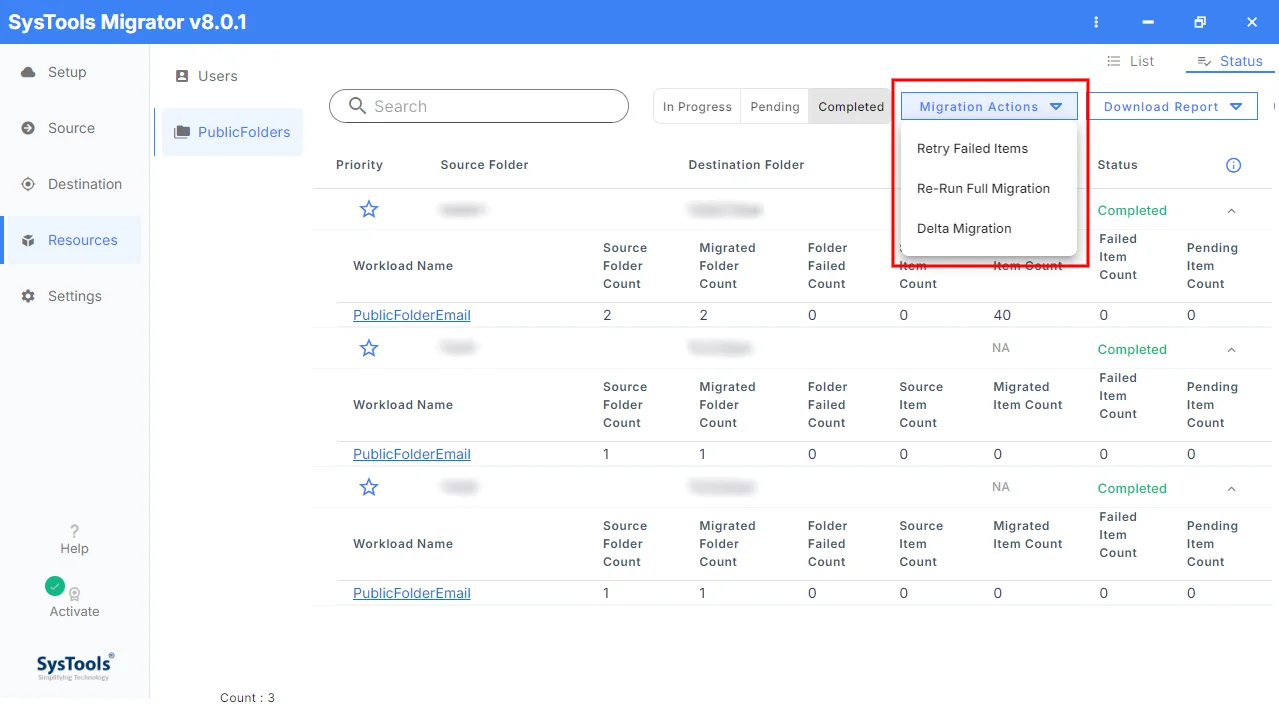Show Completed migrations
This screenshot has height=720, width=1279.
click(x=851, y=107)
